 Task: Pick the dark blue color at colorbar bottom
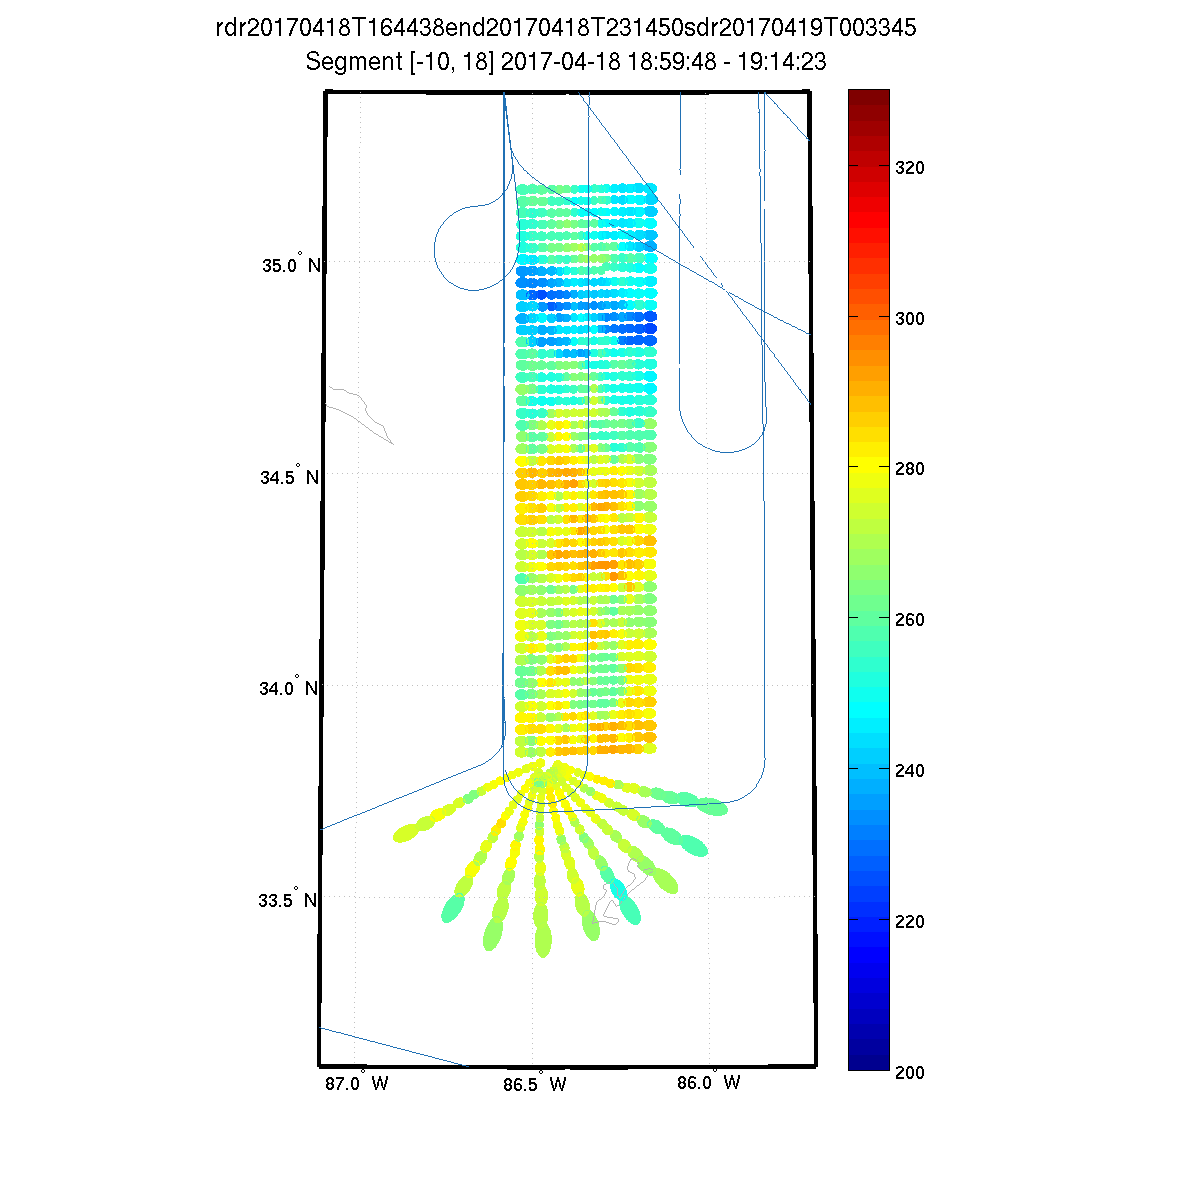tap(868, 1060)
